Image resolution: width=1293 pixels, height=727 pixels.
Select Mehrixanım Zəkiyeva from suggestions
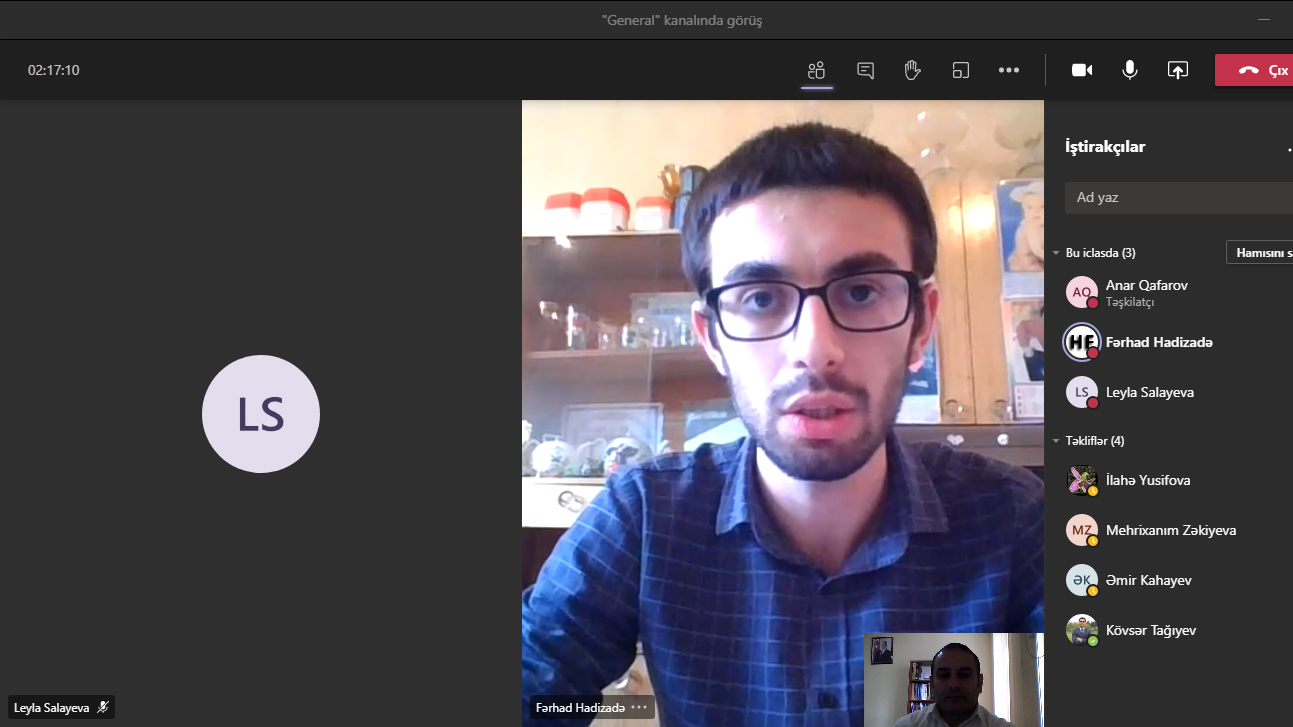tap(1170, 530)
